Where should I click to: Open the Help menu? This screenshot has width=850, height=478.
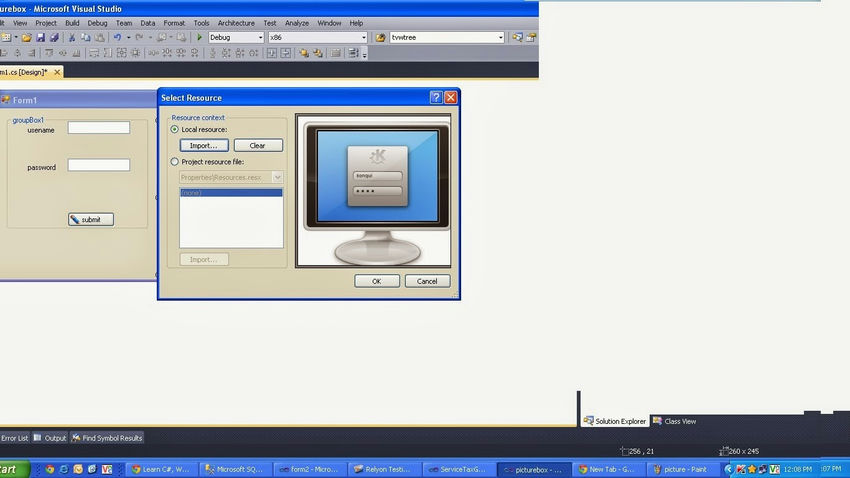[356, 23]
